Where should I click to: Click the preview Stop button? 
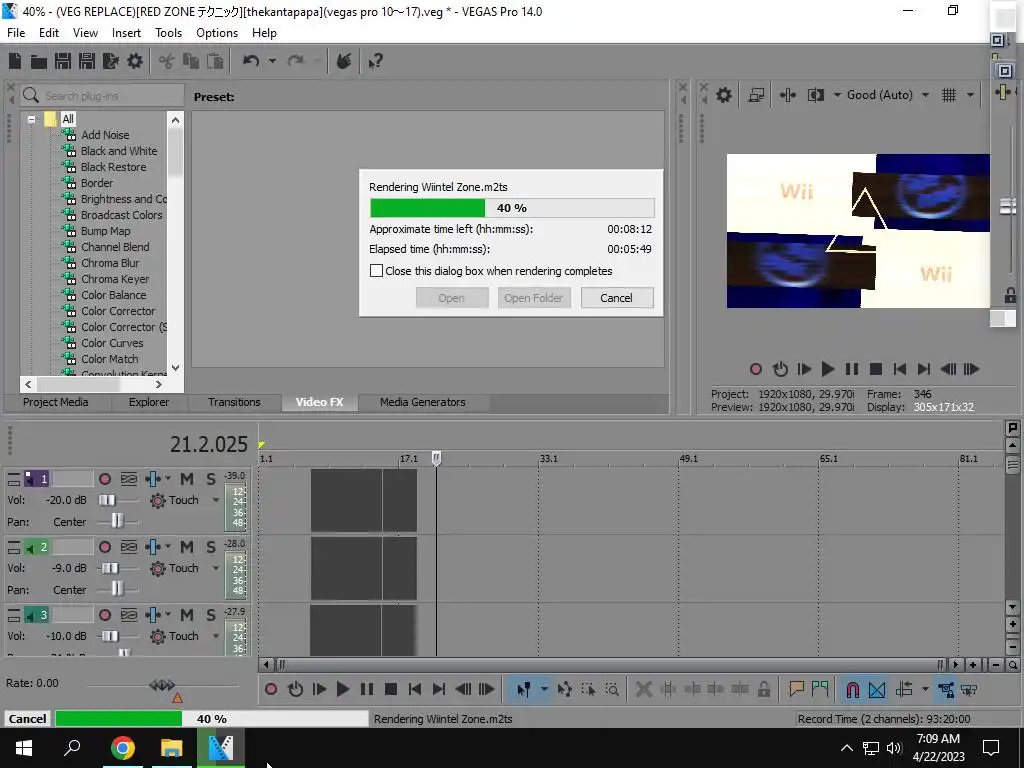[876, 369]
